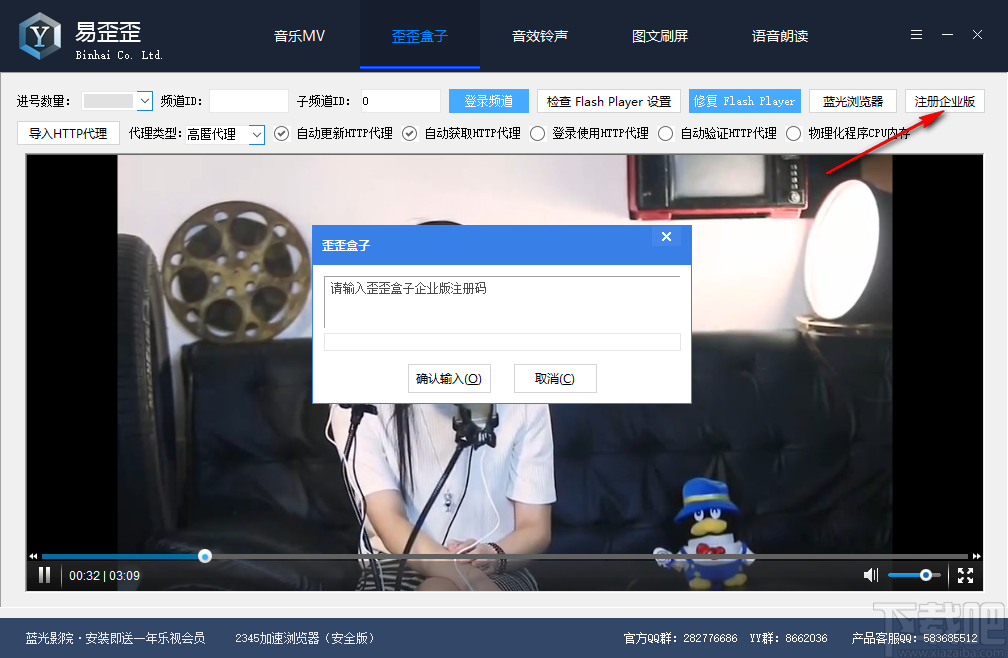Open the 语音朗读 tab
1008x658 pixels.
point(781,35)
